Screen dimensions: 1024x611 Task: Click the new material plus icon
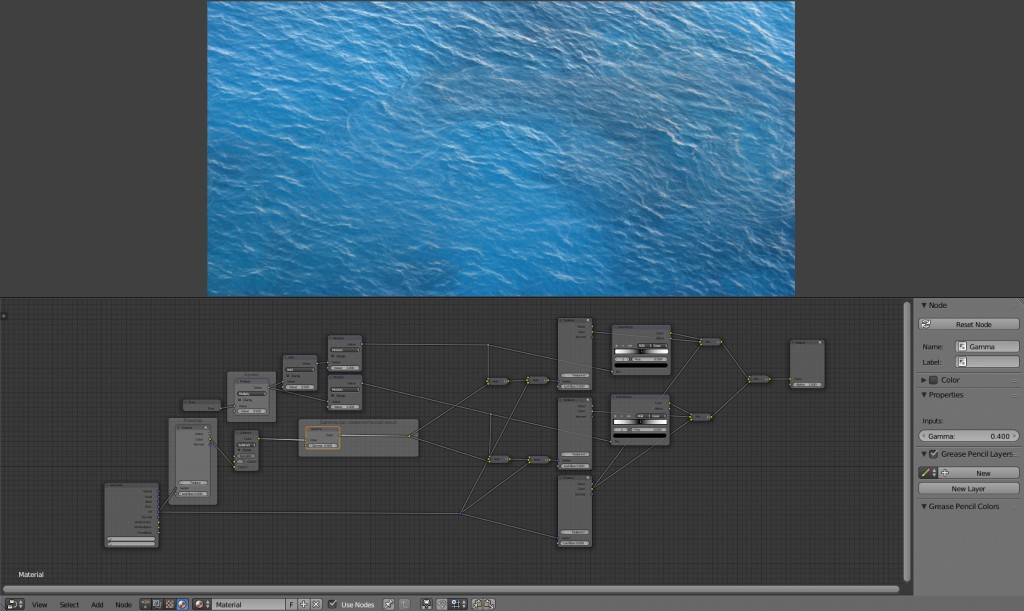303,604
